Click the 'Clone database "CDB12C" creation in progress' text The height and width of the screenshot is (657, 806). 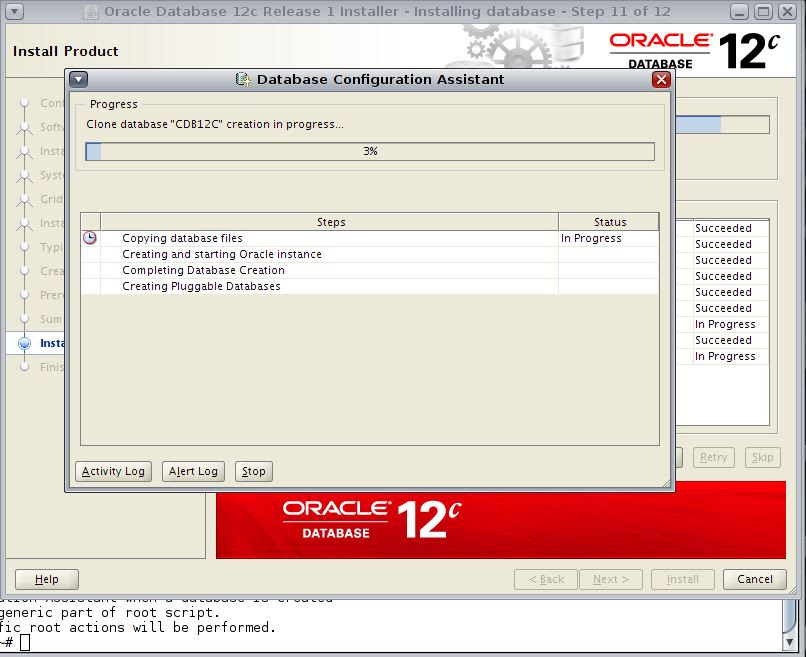tap(215, 124)
